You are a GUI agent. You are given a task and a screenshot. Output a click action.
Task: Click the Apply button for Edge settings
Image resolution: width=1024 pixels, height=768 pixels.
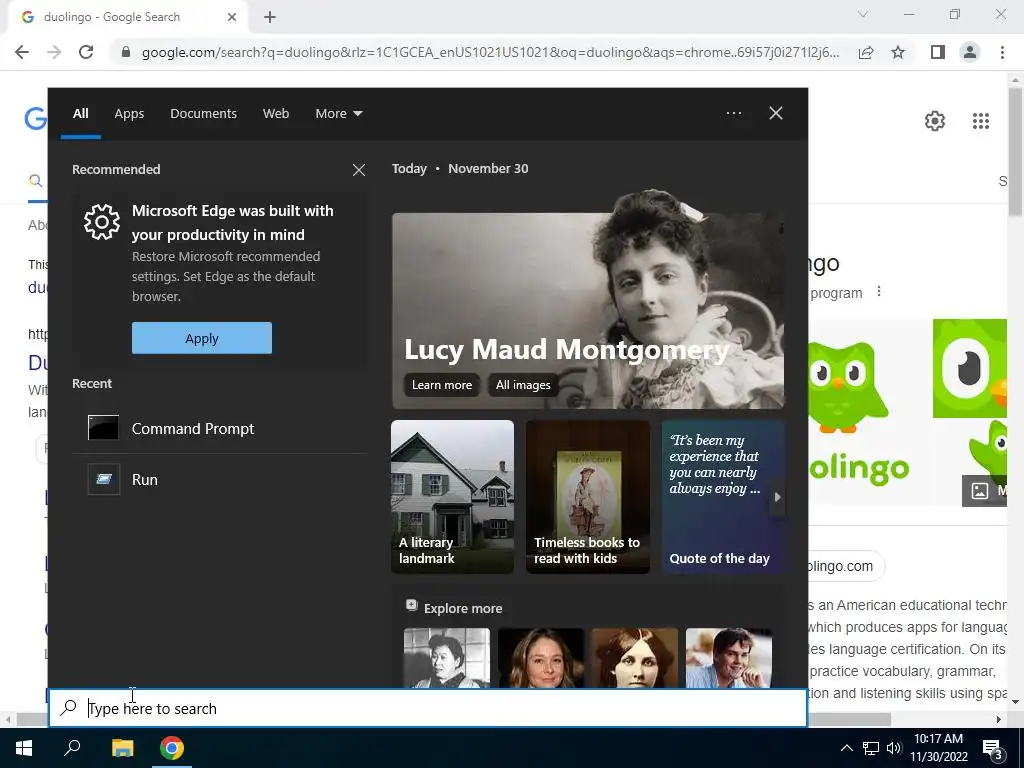[202, 338]
